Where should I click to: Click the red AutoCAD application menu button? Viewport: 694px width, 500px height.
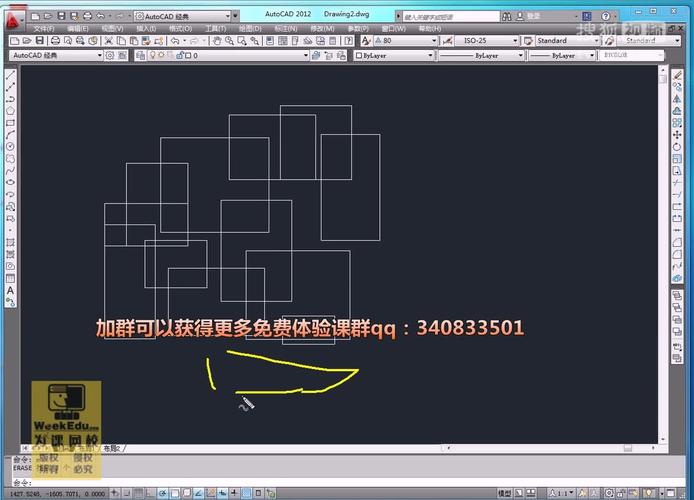(x=13, y=19)
